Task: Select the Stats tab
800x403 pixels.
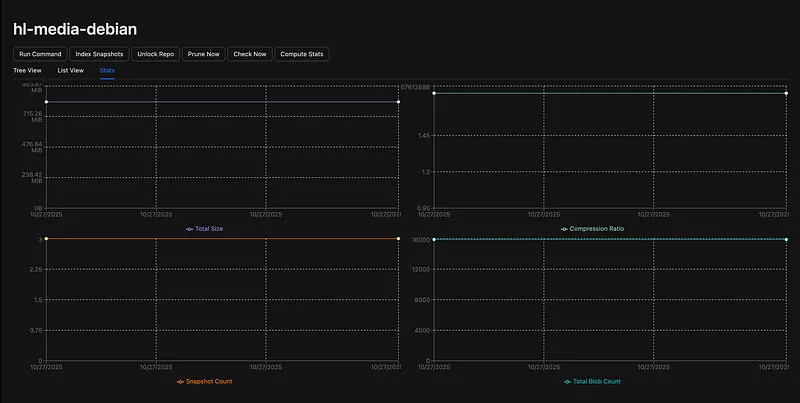Action: pyautogui.click(x=107, y=71)
